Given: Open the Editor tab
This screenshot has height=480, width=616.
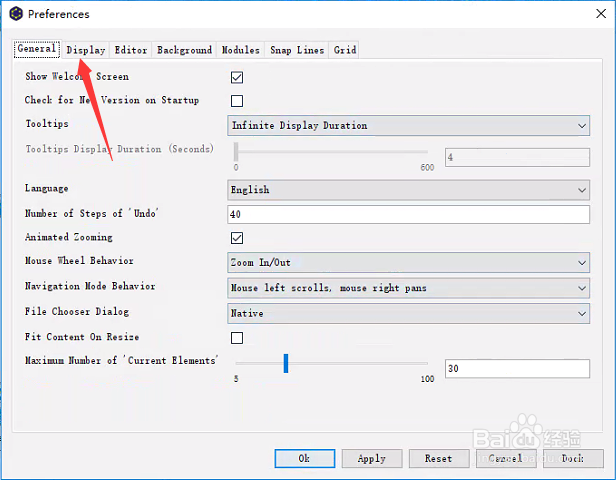Looking at the screenshot, I should (131, 50).
